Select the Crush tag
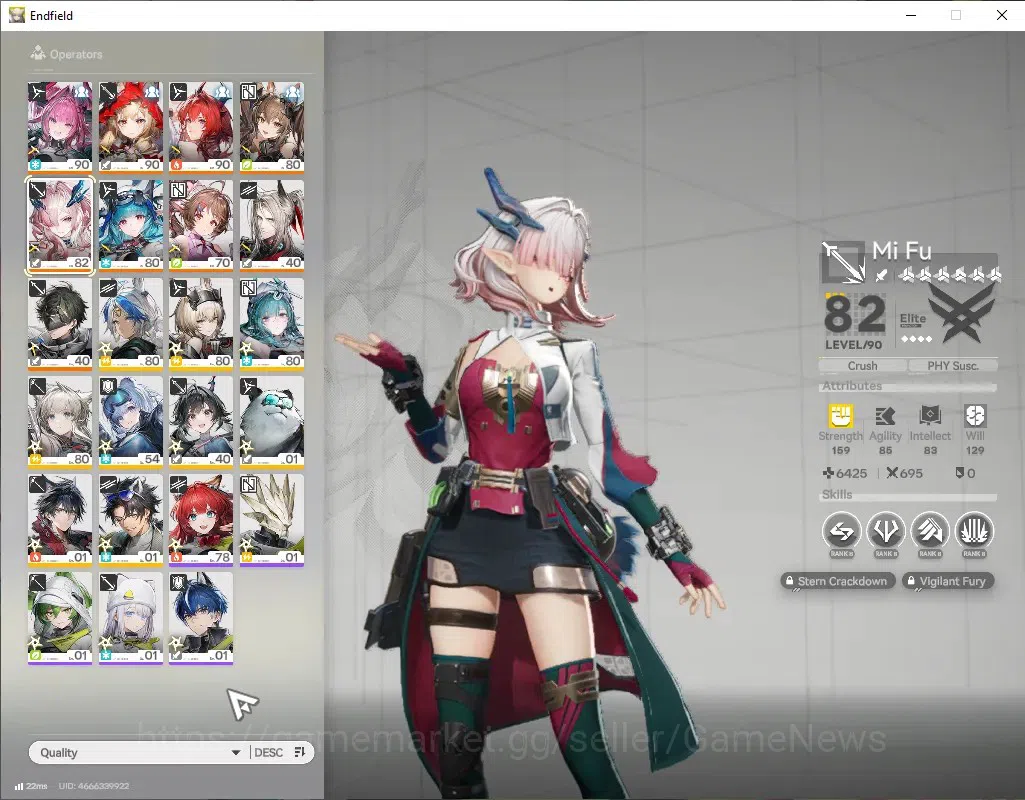The image size is (1025, 800). (862, 366)
